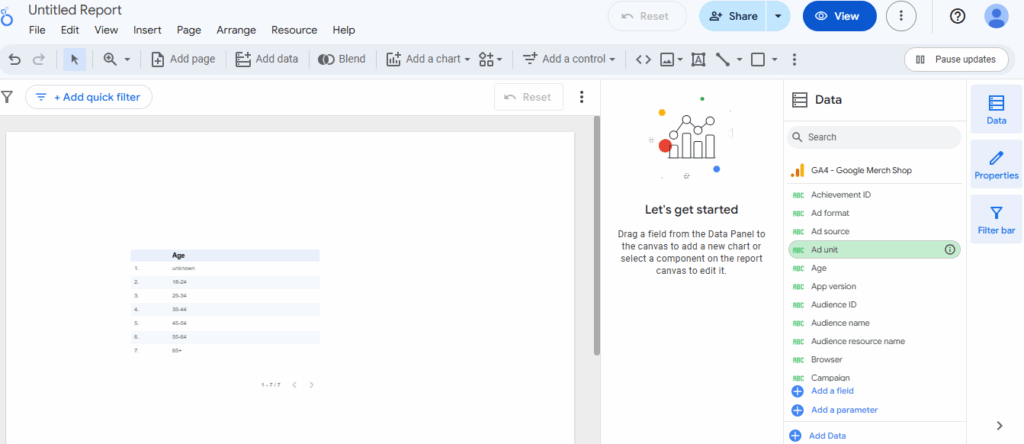Open the circular more options menu in header
The image size is (1024, 444).
901,16
